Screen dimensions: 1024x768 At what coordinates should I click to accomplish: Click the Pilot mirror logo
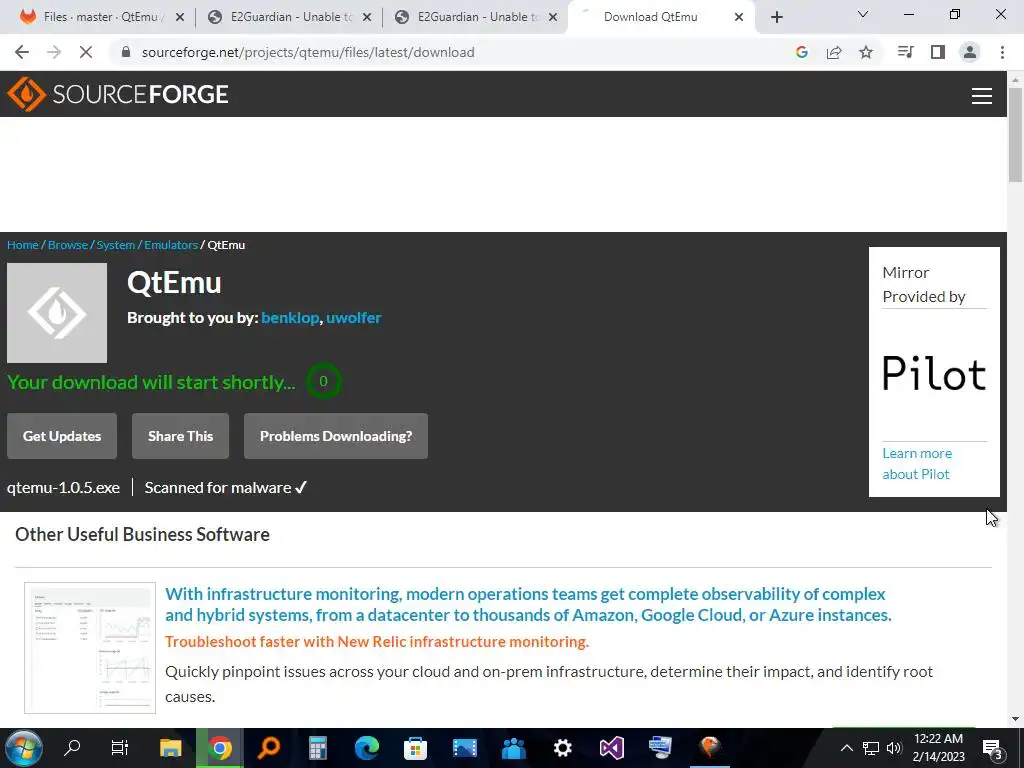click(x=935, y=374)
